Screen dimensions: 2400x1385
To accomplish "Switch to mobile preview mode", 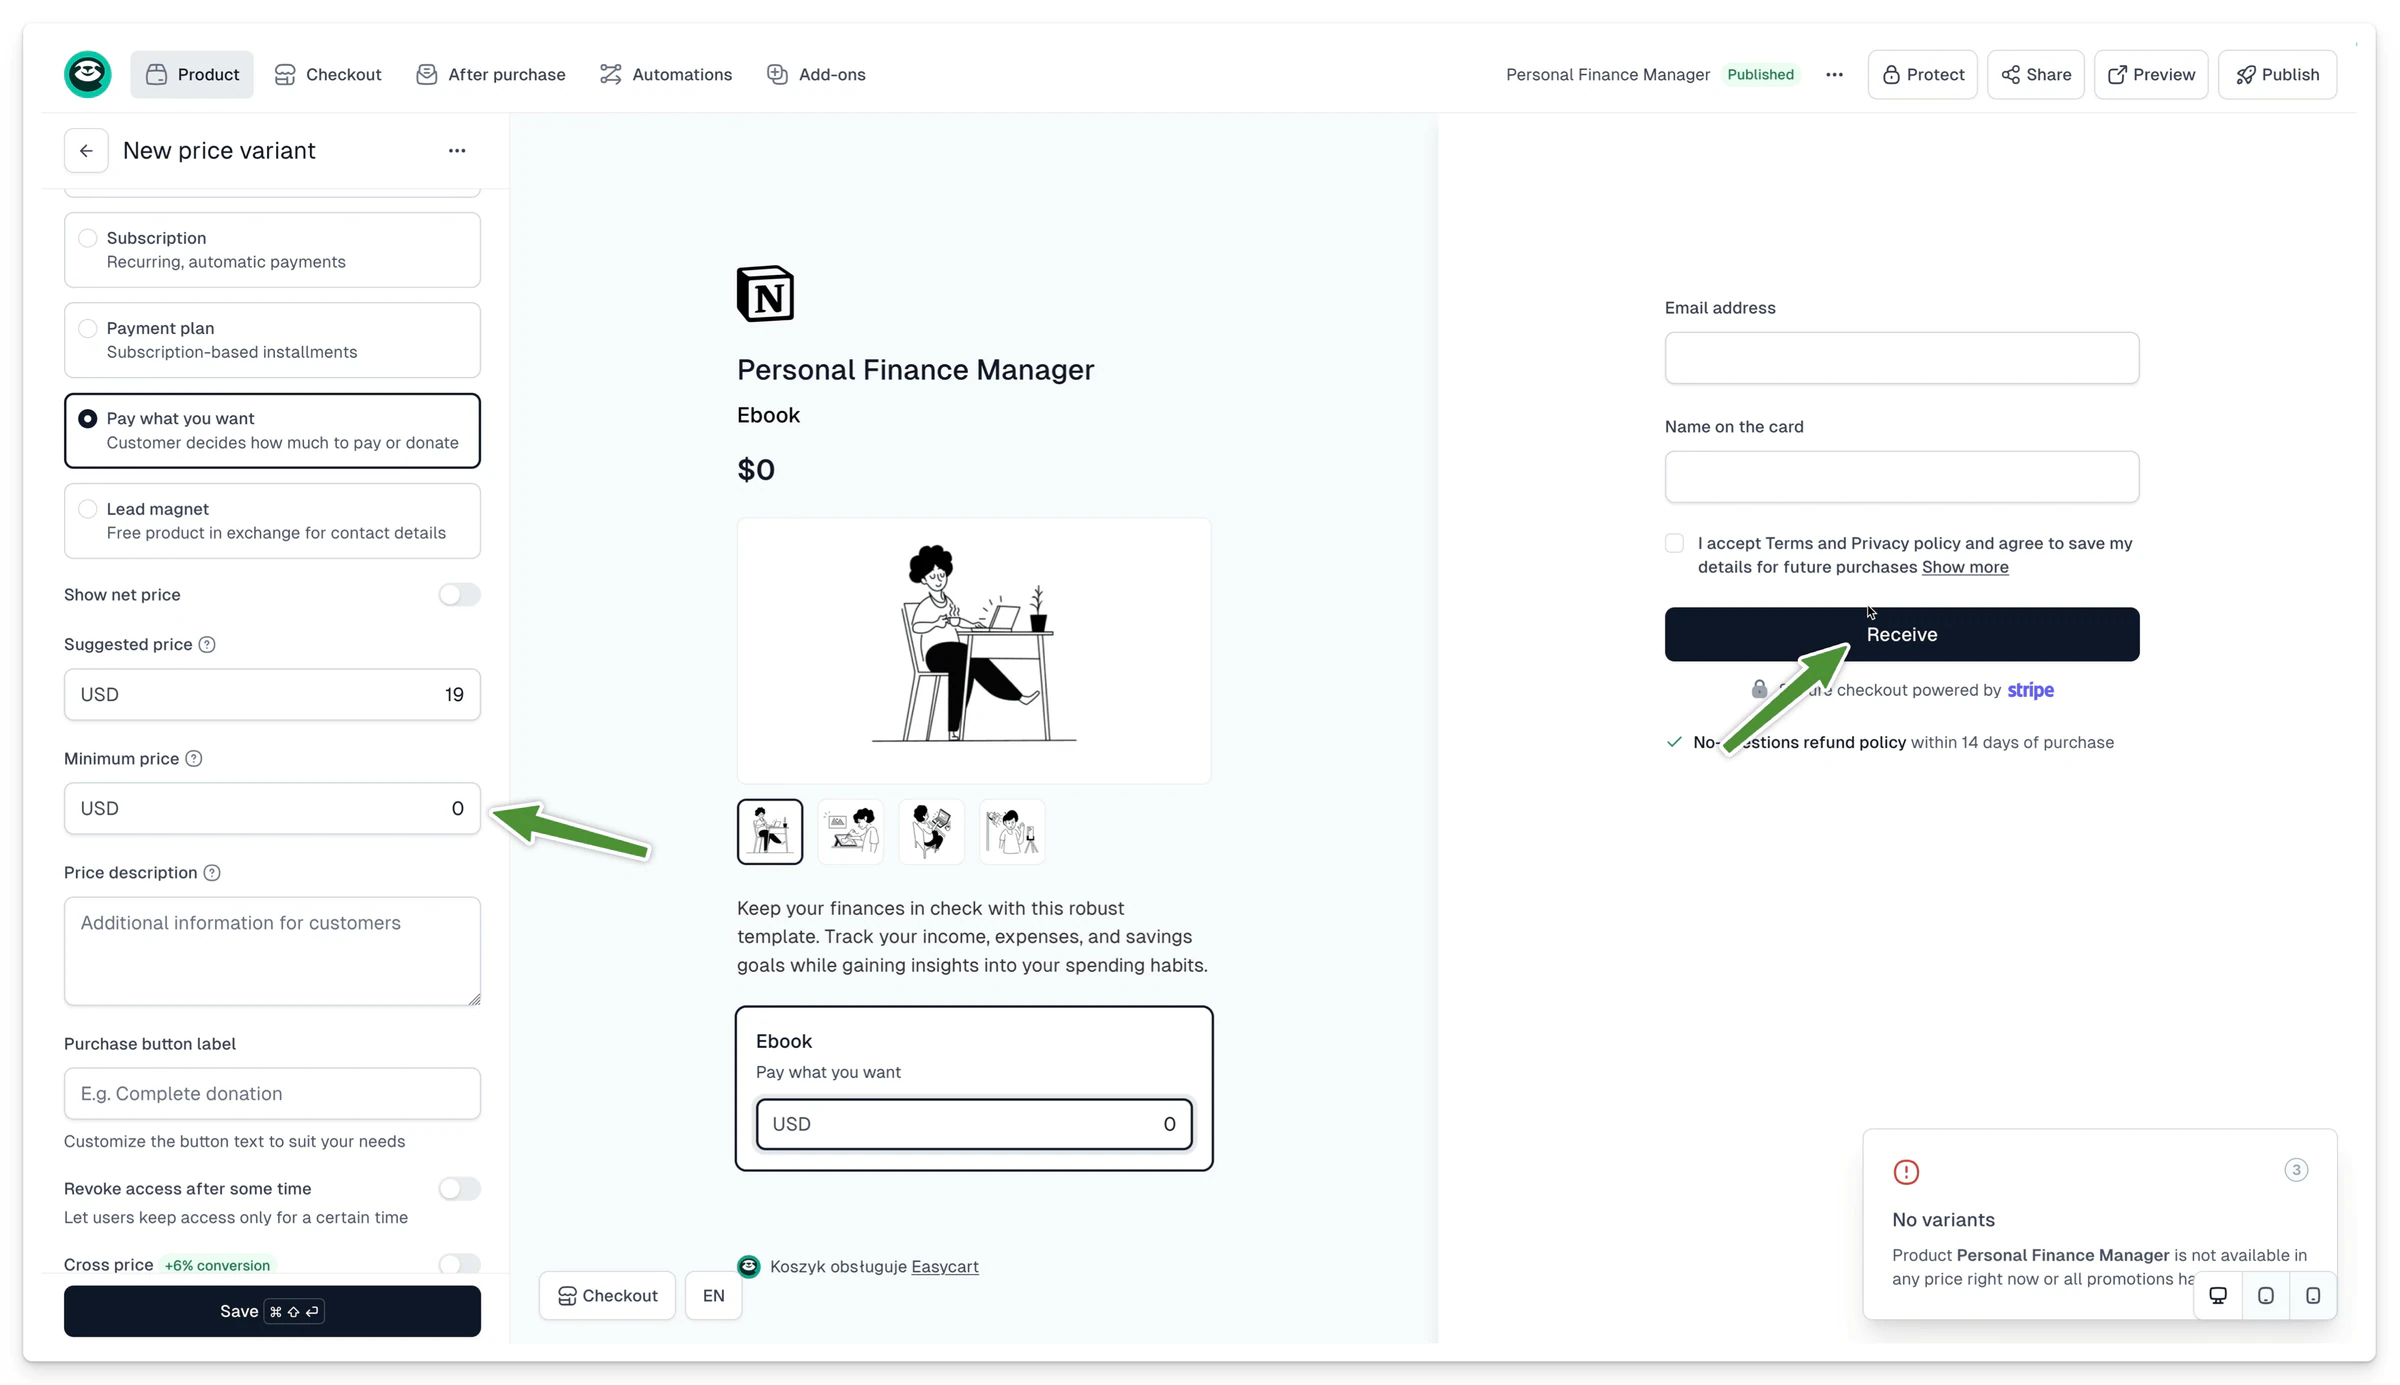I will click(x=2313, y=1296).
